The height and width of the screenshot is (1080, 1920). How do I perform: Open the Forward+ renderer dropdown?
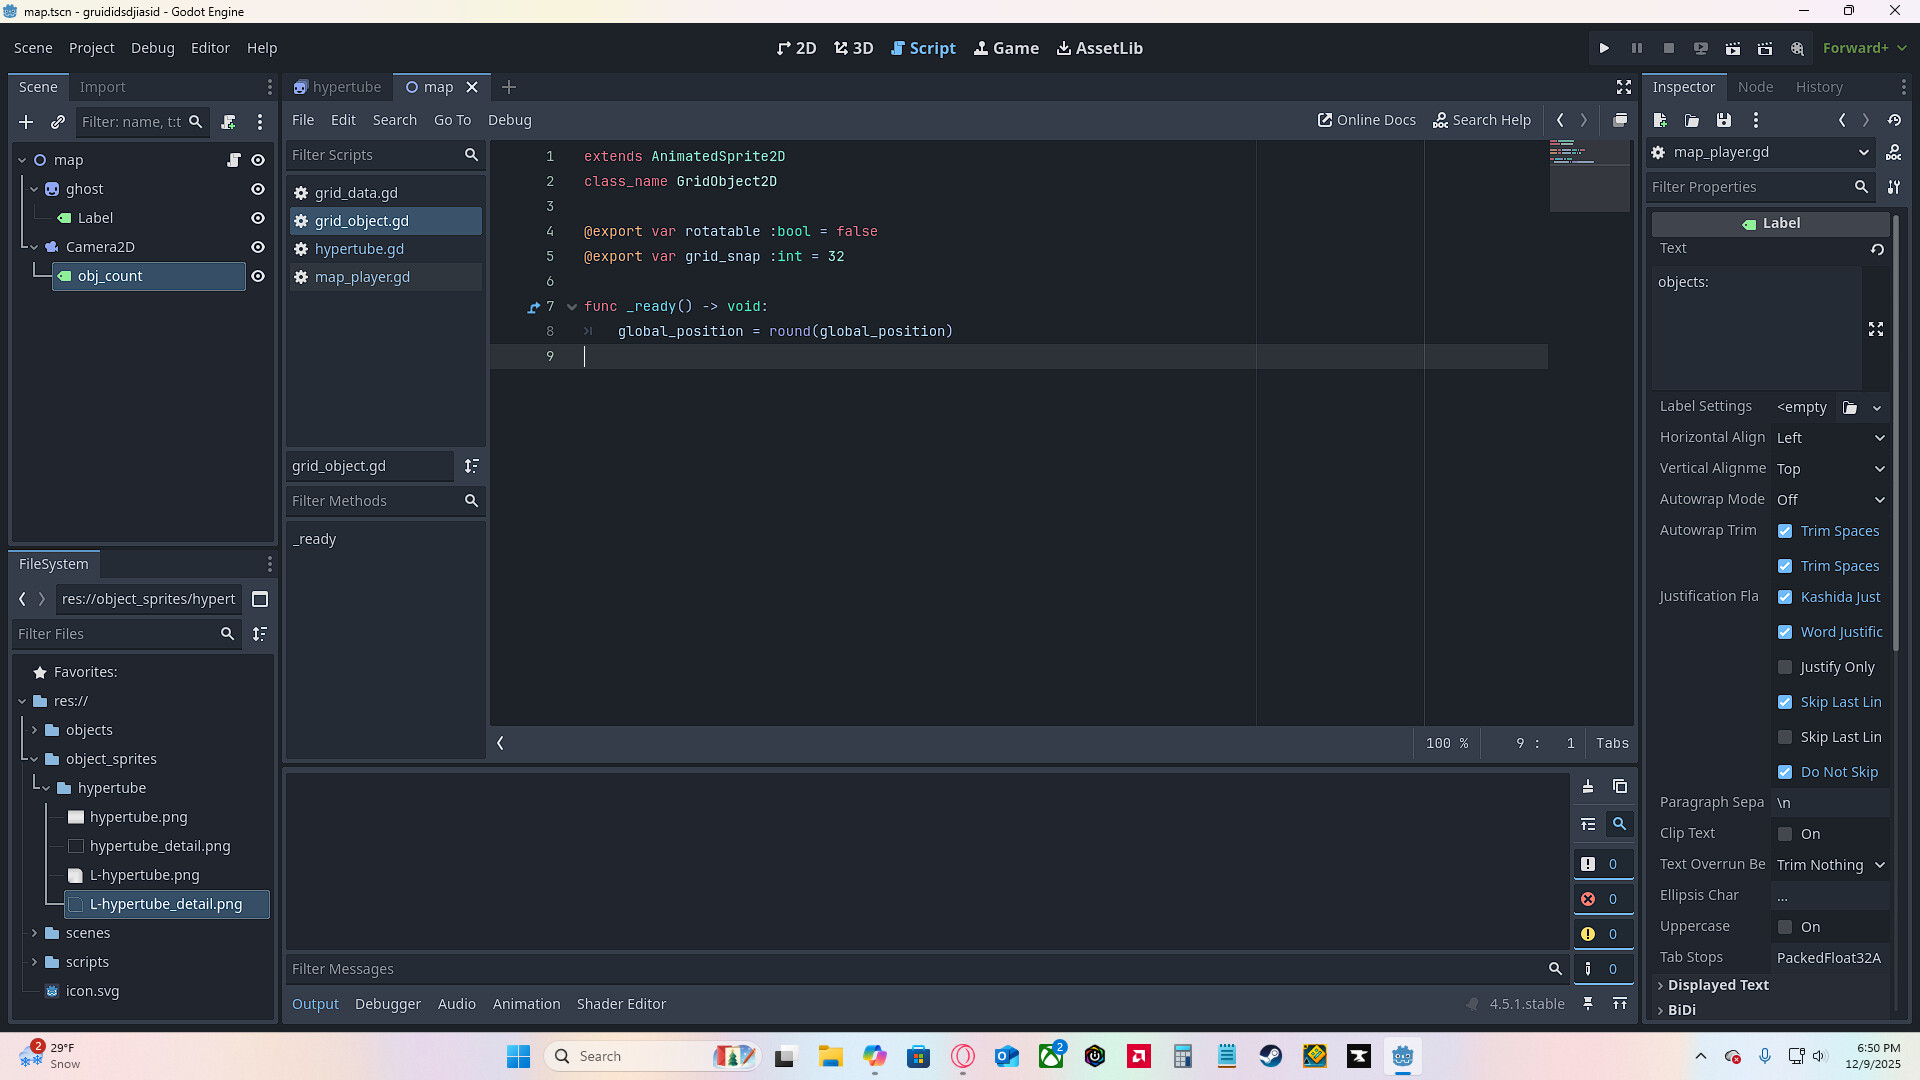coord(1864,47)
